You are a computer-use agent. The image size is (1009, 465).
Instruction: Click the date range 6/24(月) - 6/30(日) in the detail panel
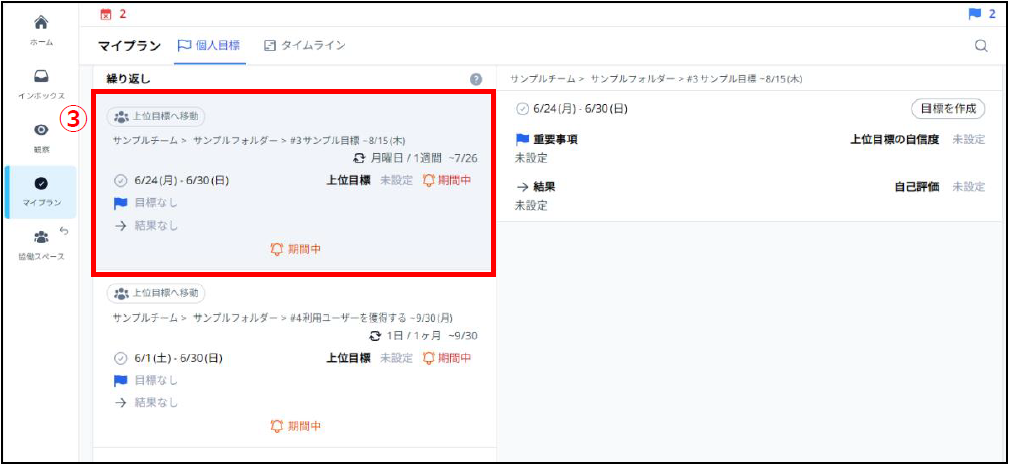point(580,109)
